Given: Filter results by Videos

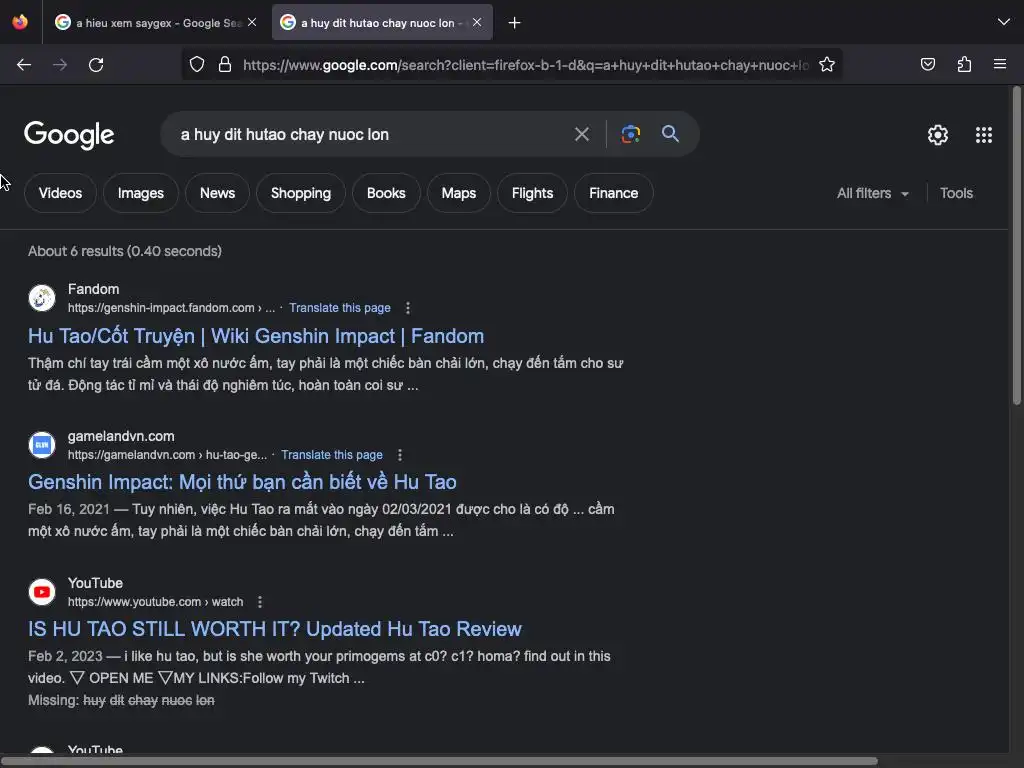Looking at the screenshot, I should point(60,193).
